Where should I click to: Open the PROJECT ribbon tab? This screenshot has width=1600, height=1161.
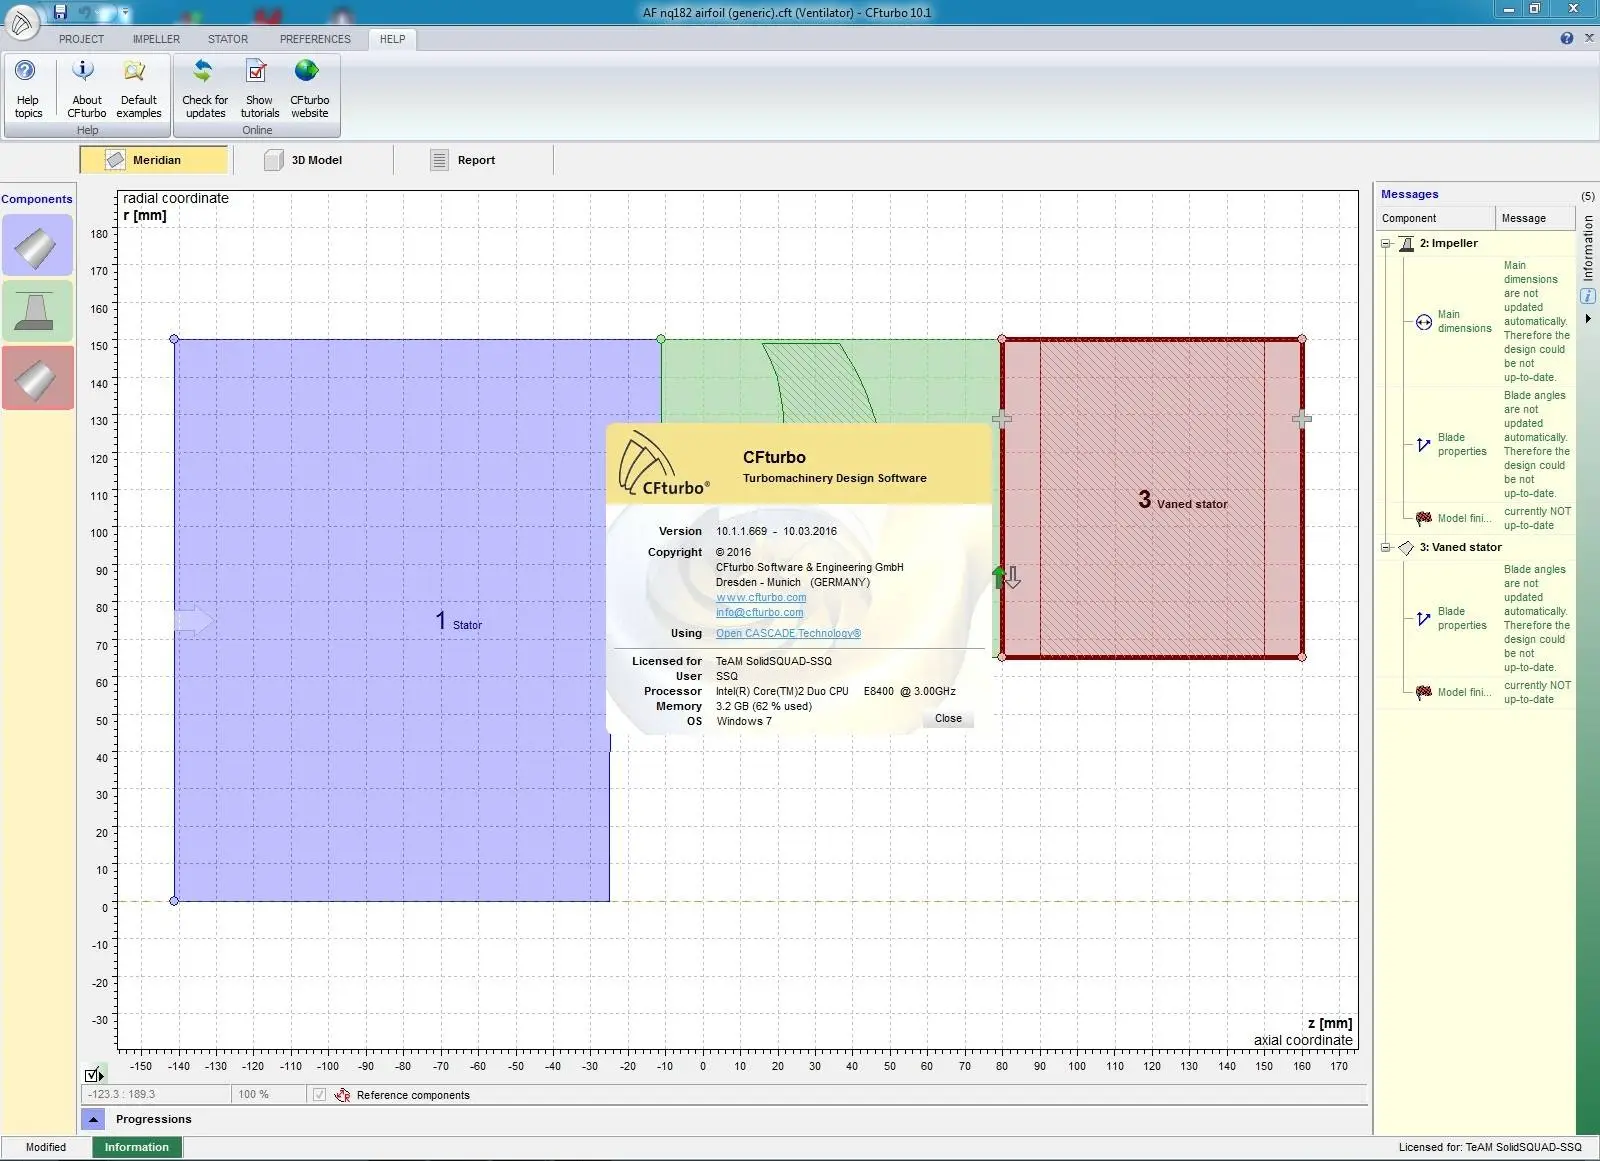pos(81,39)
